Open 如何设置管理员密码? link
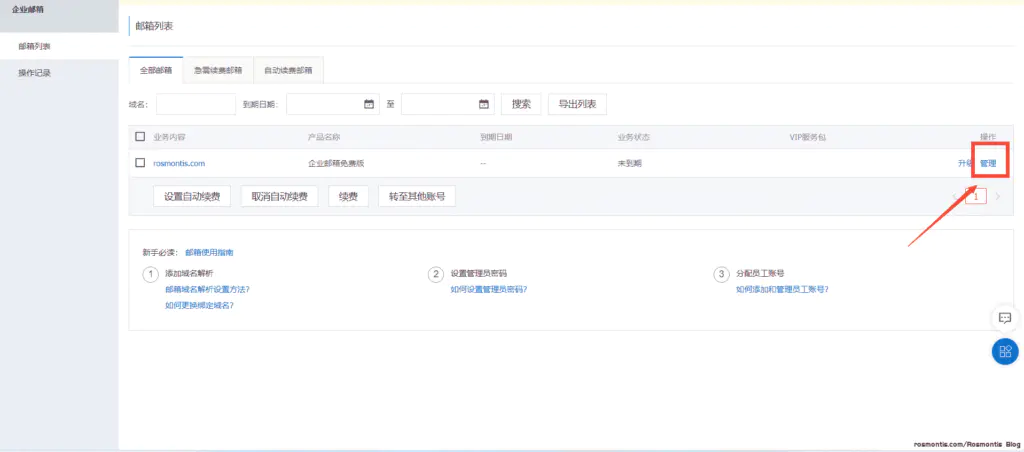Image resolution: width=1024 pixels, height=452 pixels. click(x=488, y=289)
